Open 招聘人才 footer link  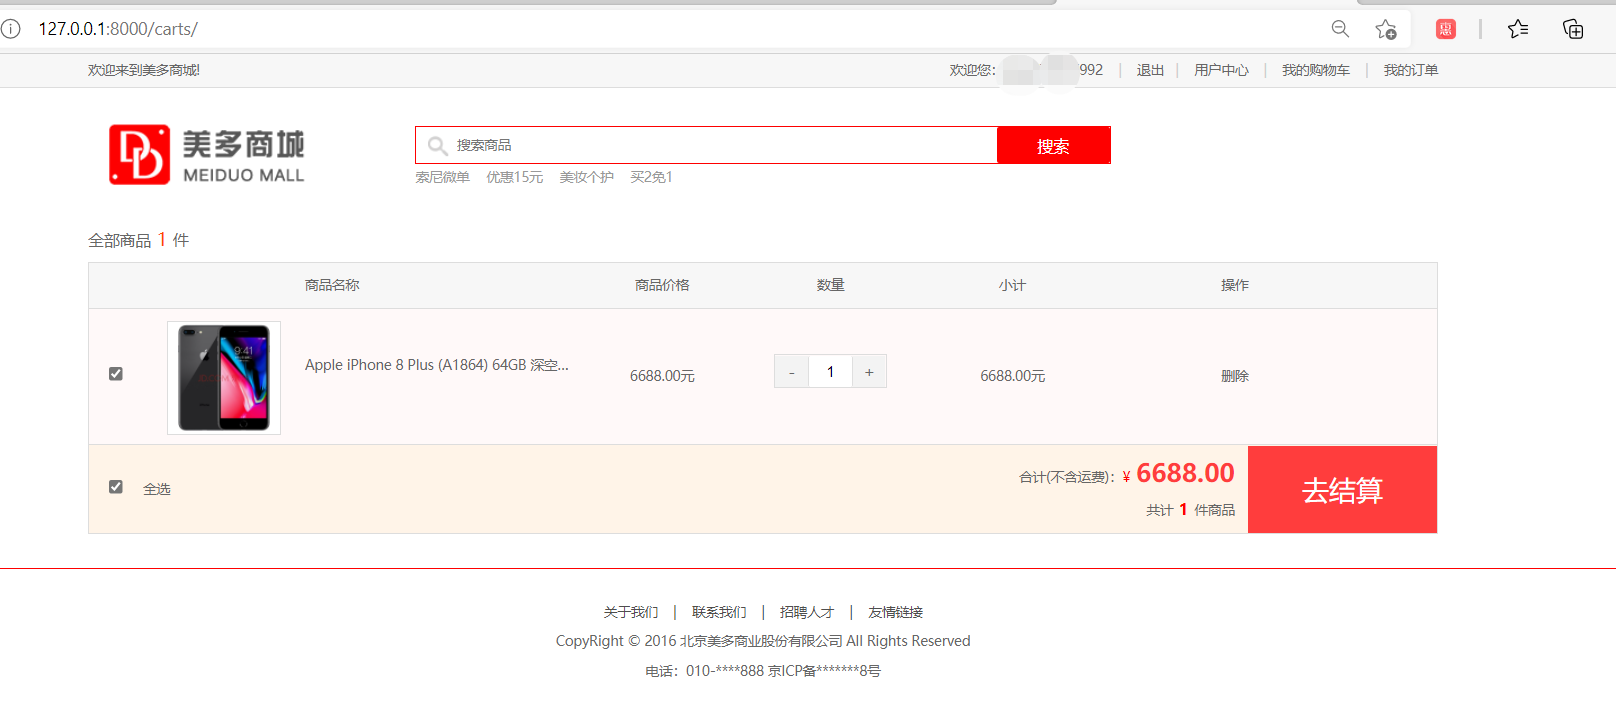[807, 612]
